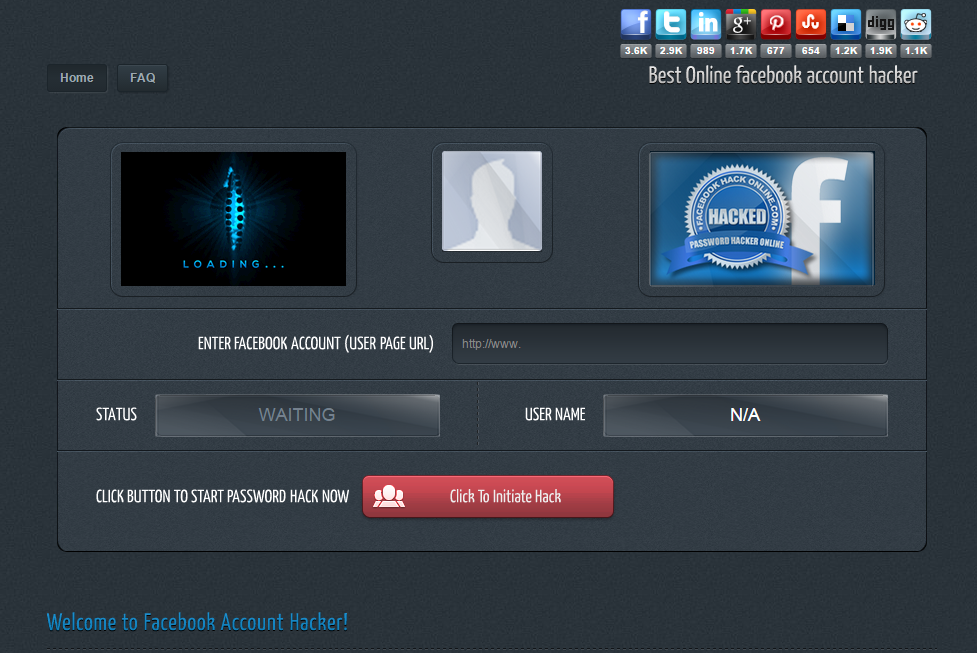Click the 1.9K Digg share count
Screen dimensions: 977x653
click(x=880, y=50)
